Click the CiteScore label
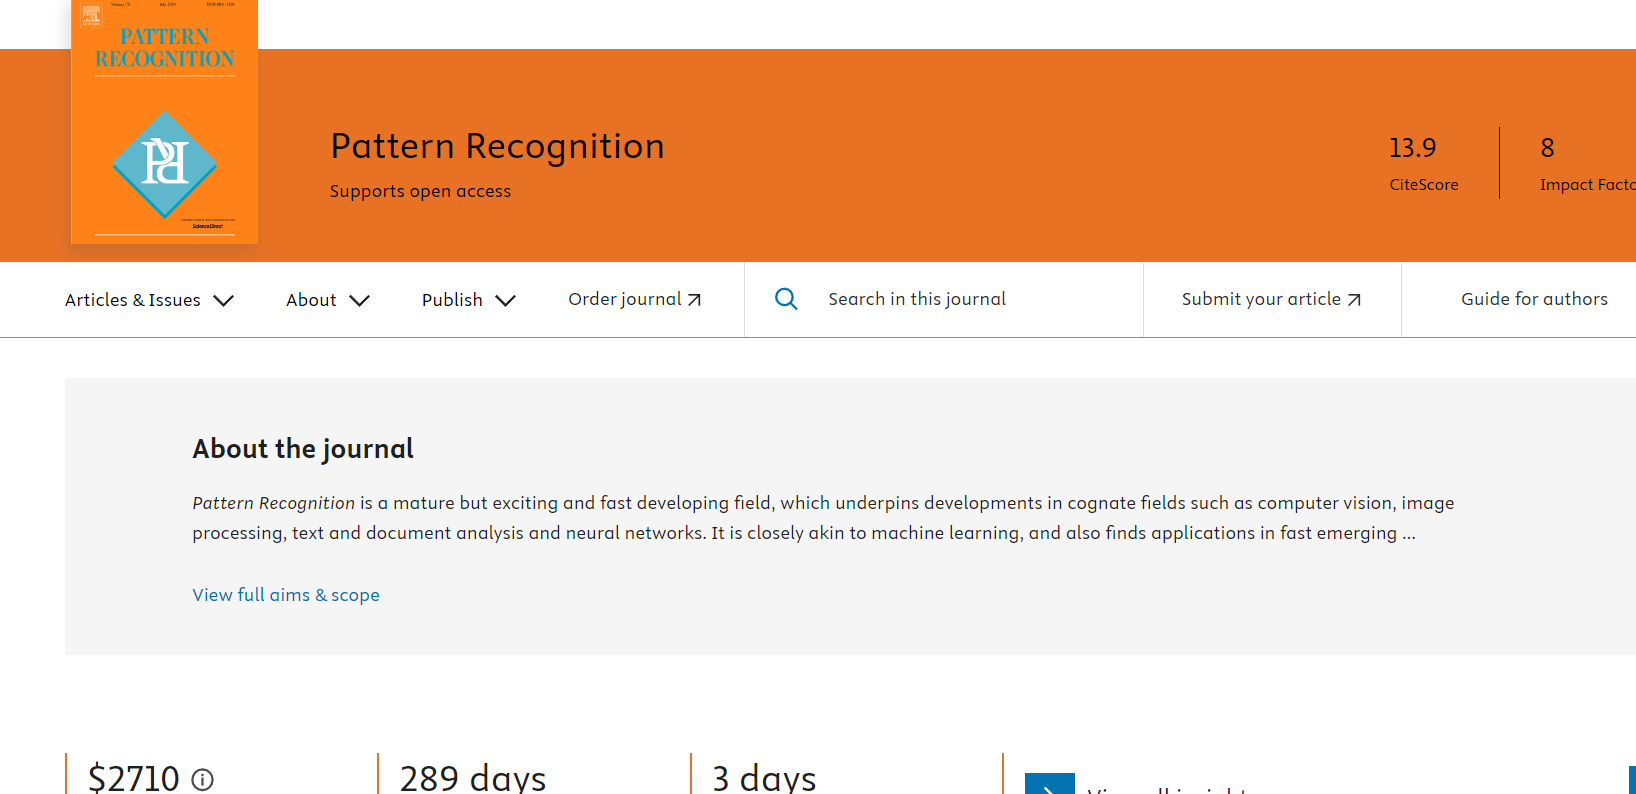Image resolution: width=1636 pixels, height=794 pixels. tap(1424, 185)
